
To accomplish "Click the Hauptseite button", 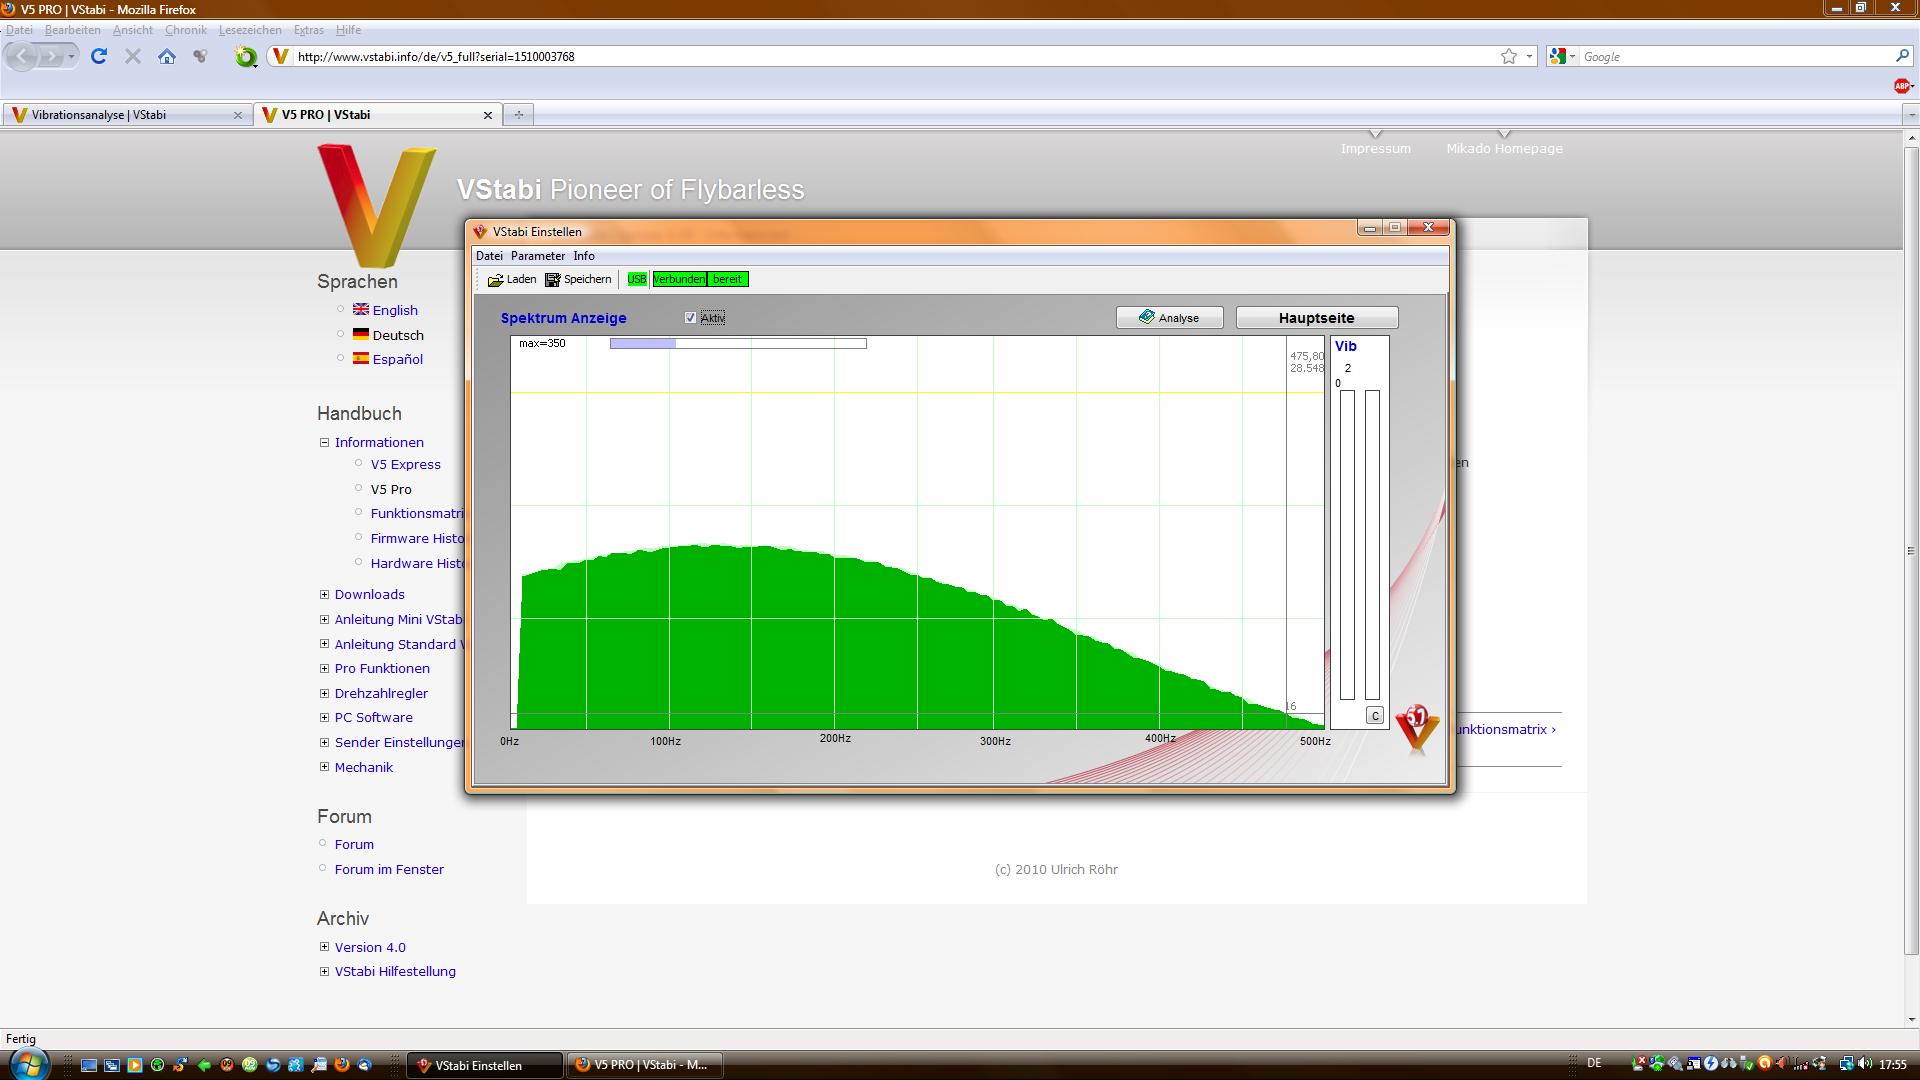I will [1317, 318].
